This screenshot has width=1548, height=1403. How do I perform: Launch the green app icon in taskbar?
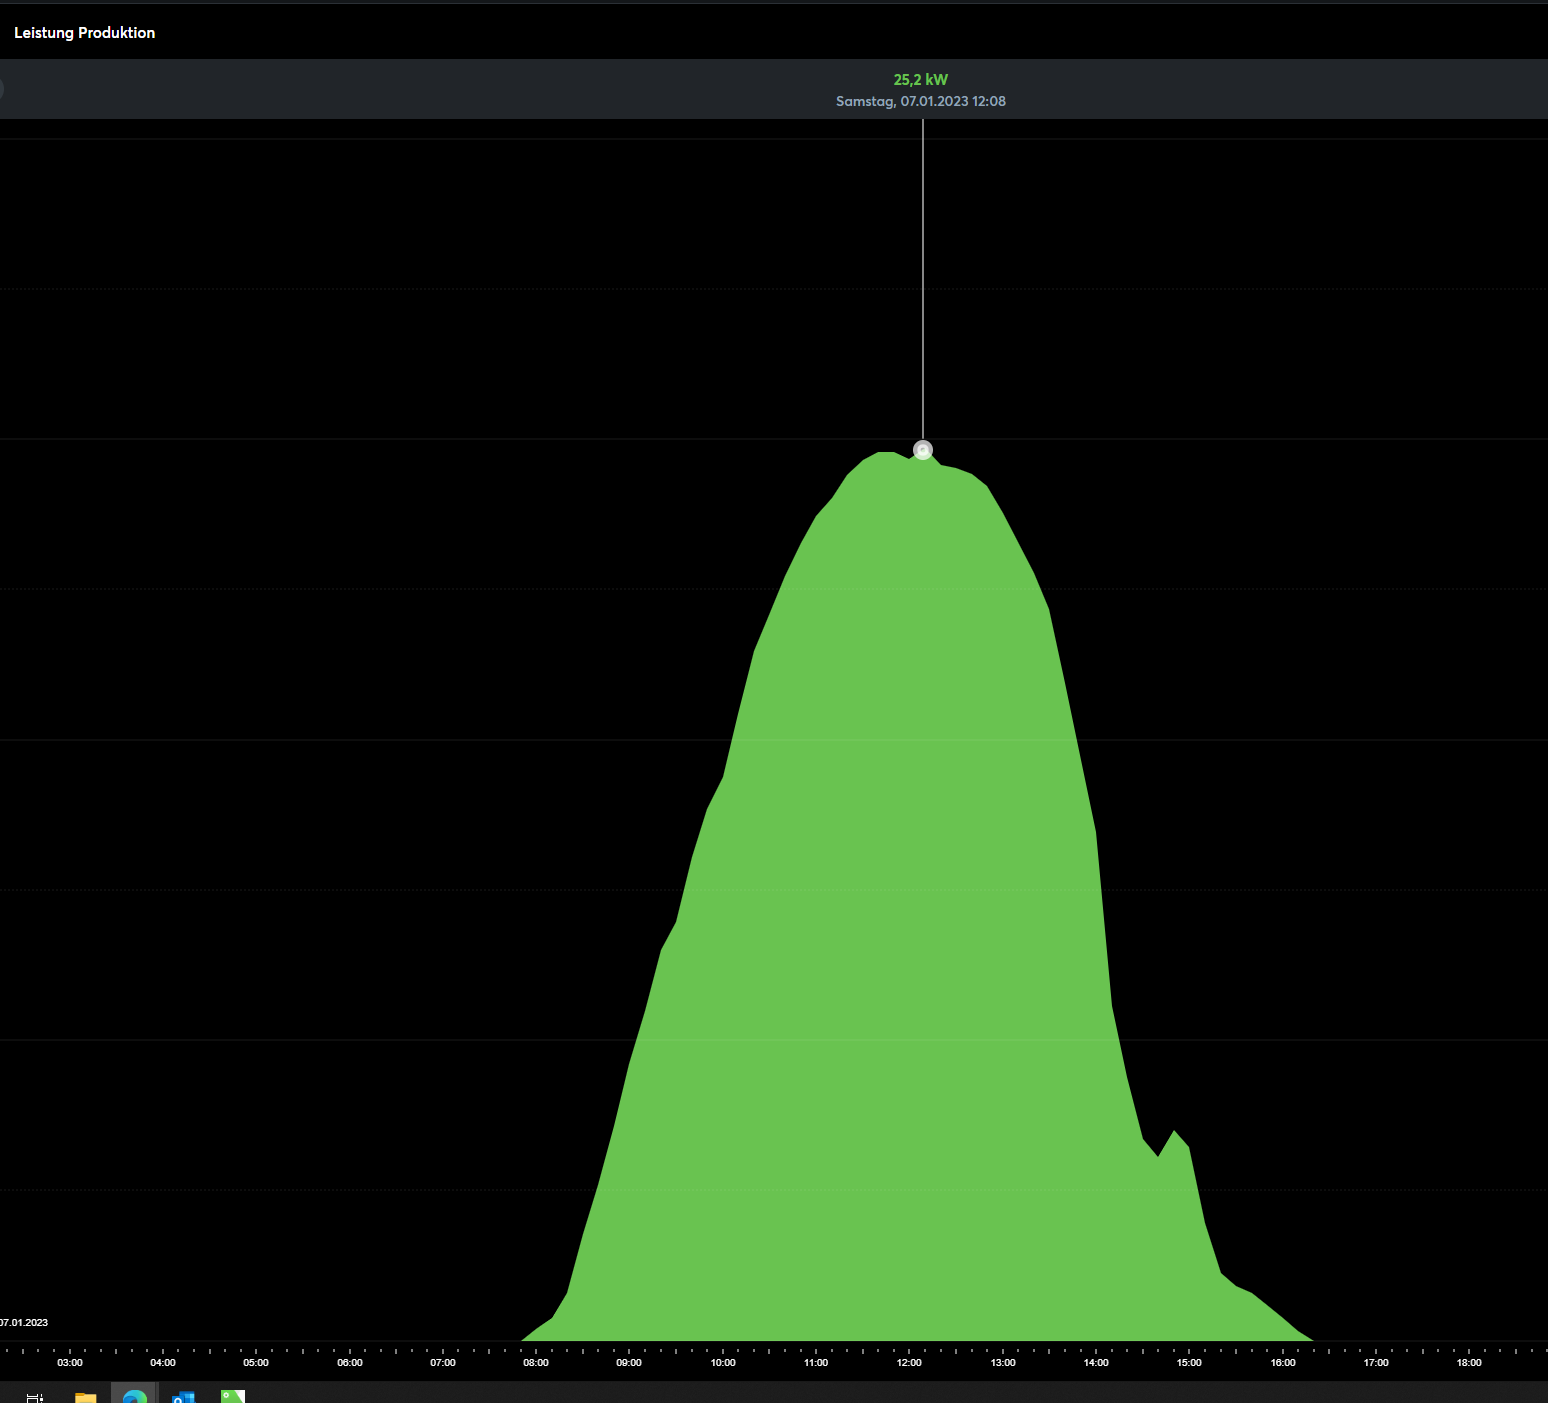[232, 1396]
